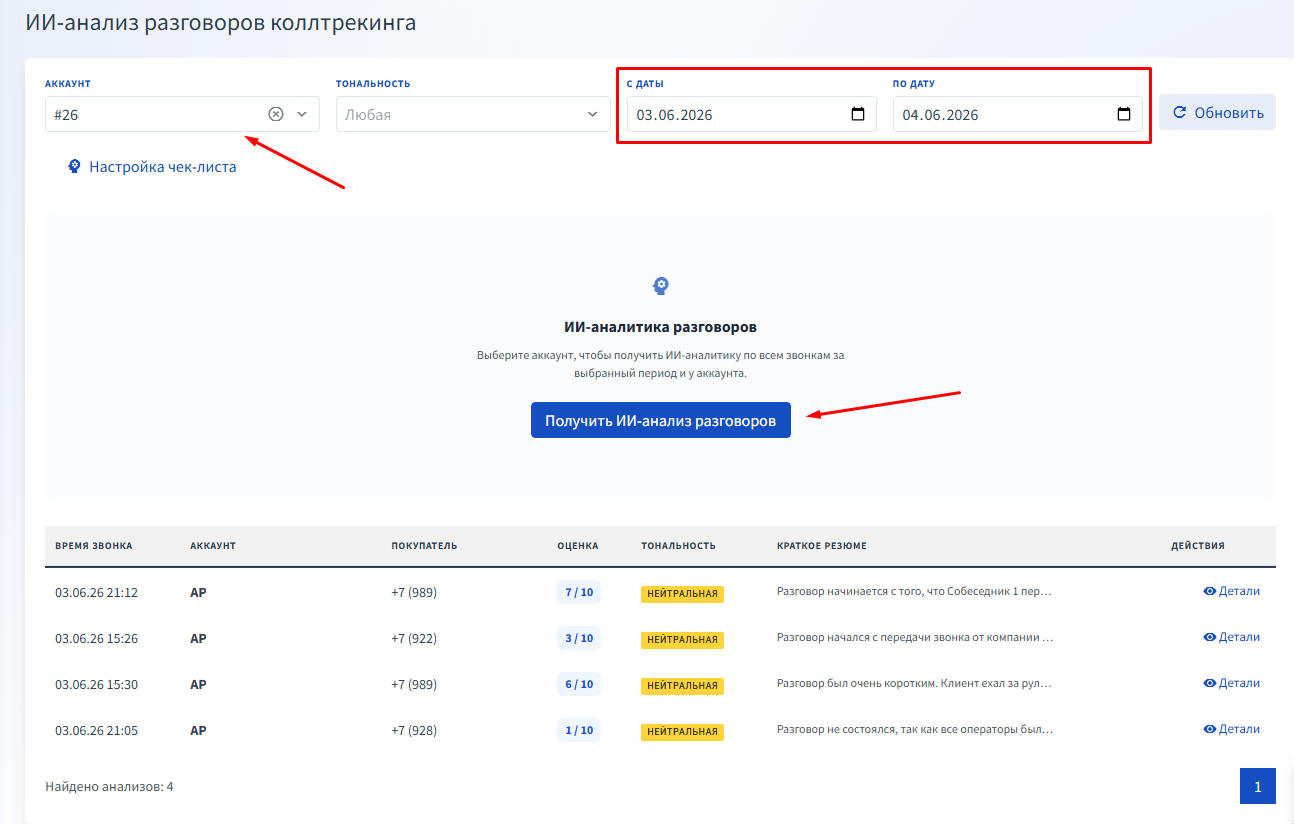
Task: Open Детали for the 15:26 call
Action: pyautogui.click(x=1231, y=637)
